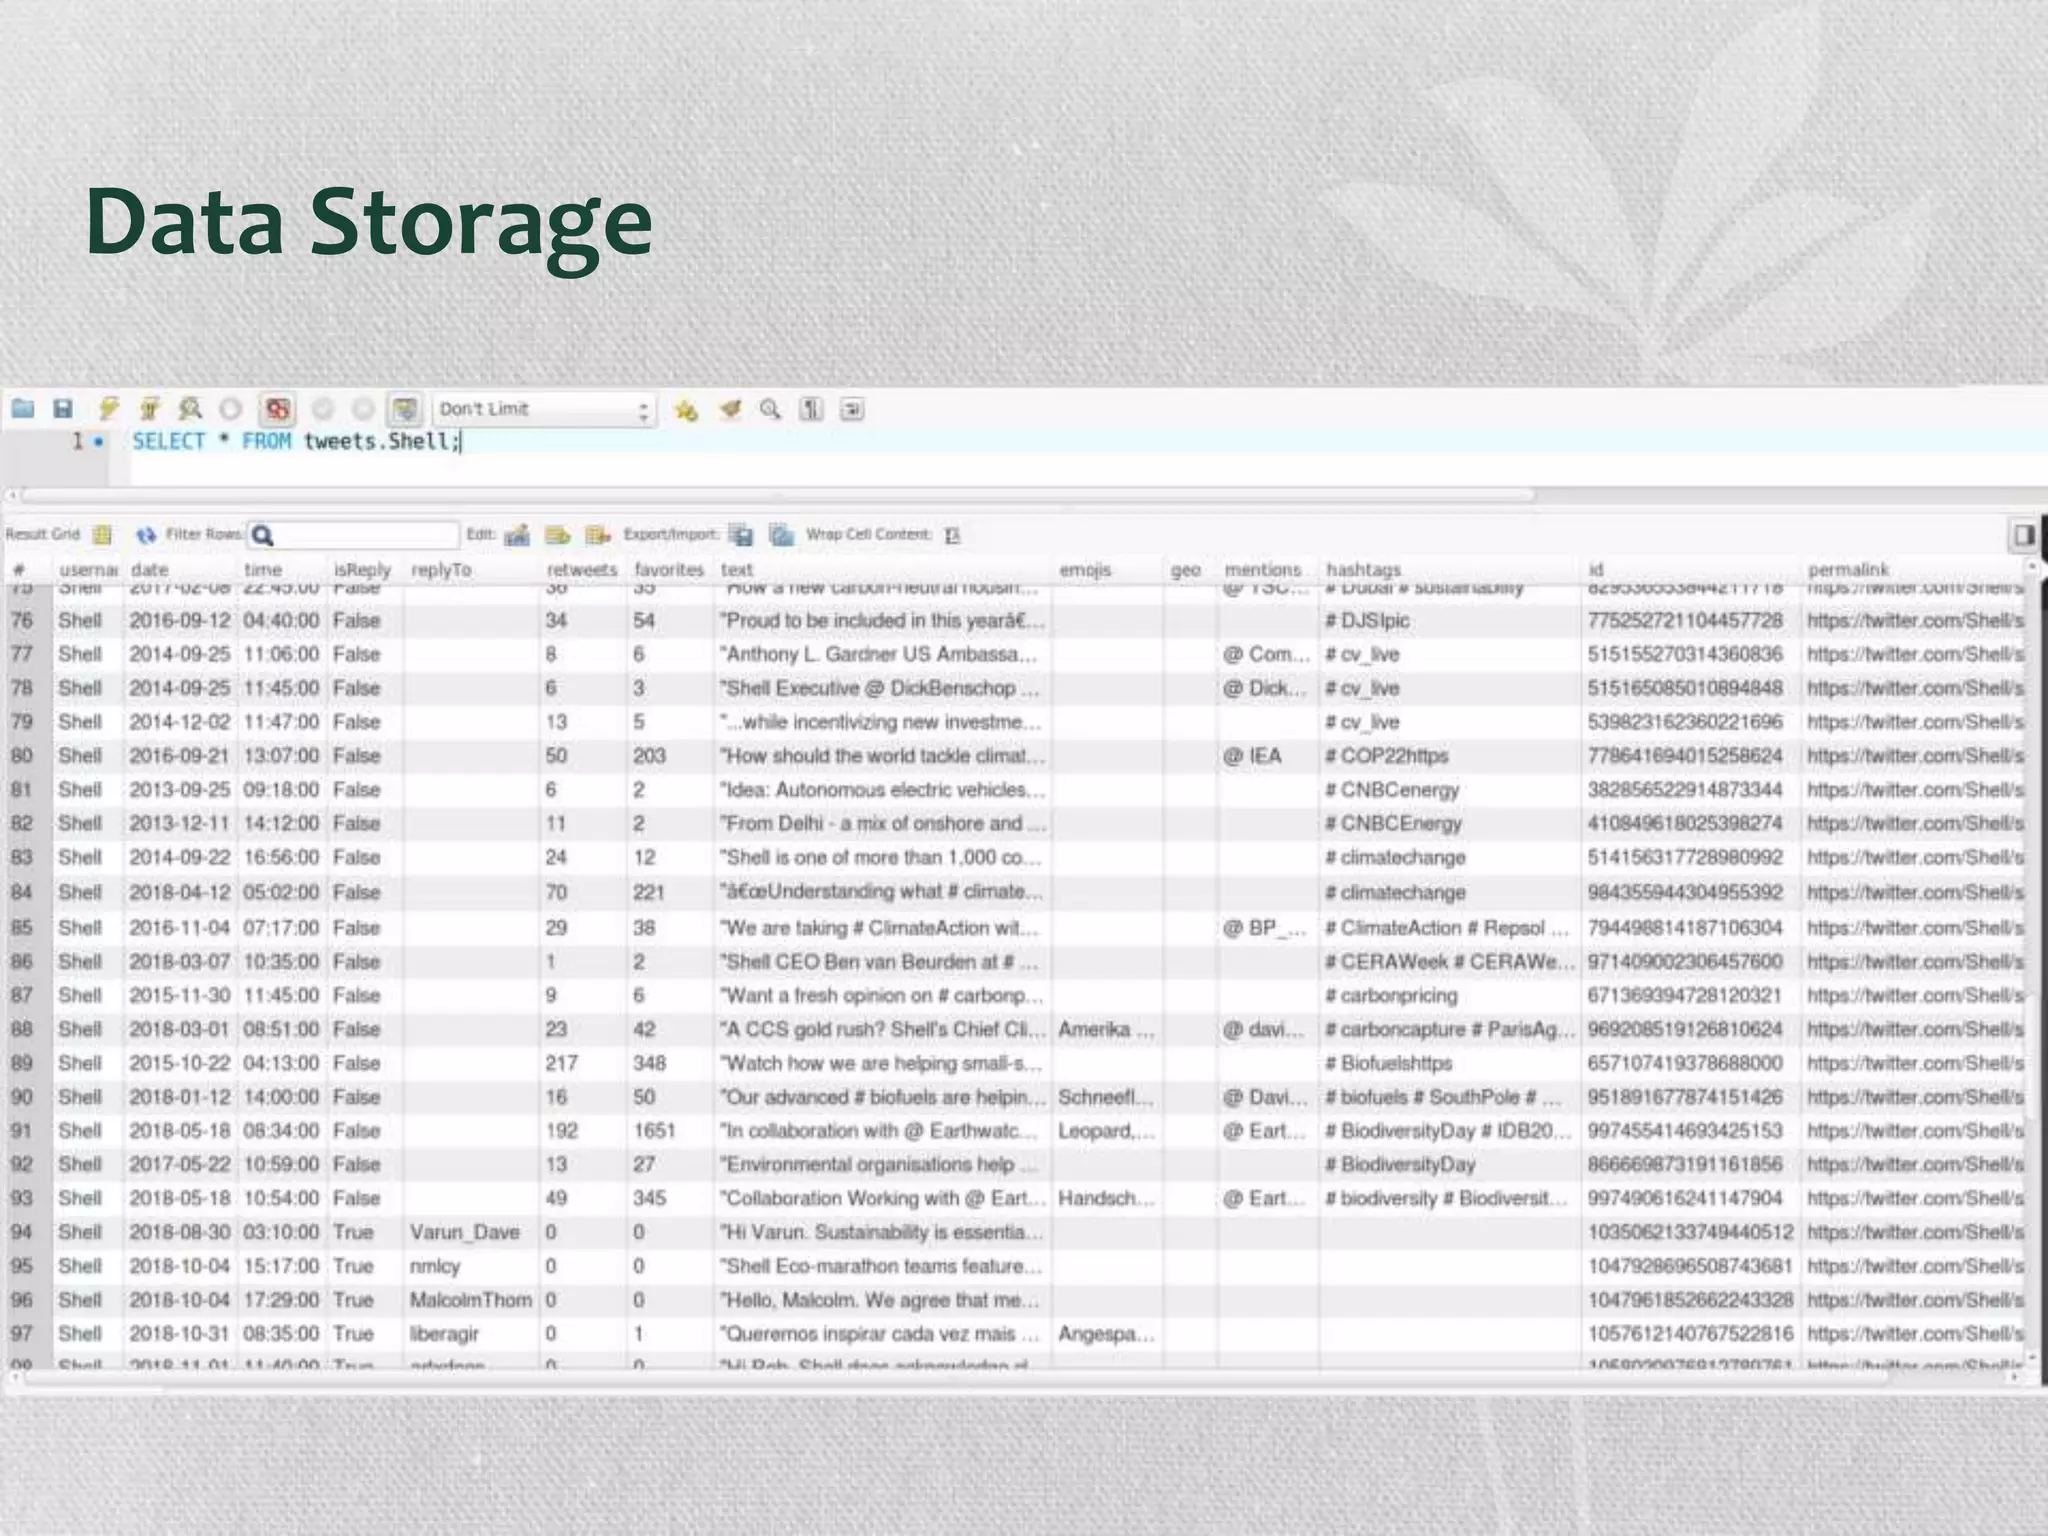
Task: Select the emojis cell Leopard,...
Action: point(1106,1130)
